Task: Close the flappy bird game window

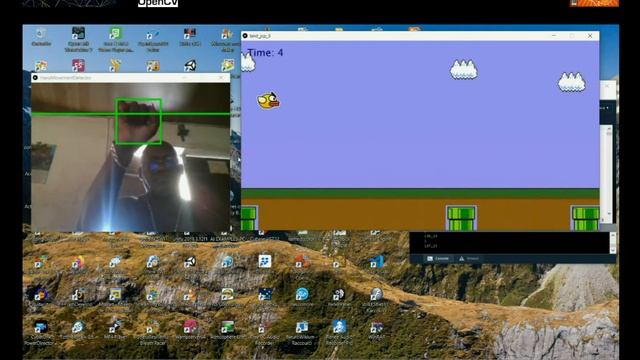Action: pos(590,36)
